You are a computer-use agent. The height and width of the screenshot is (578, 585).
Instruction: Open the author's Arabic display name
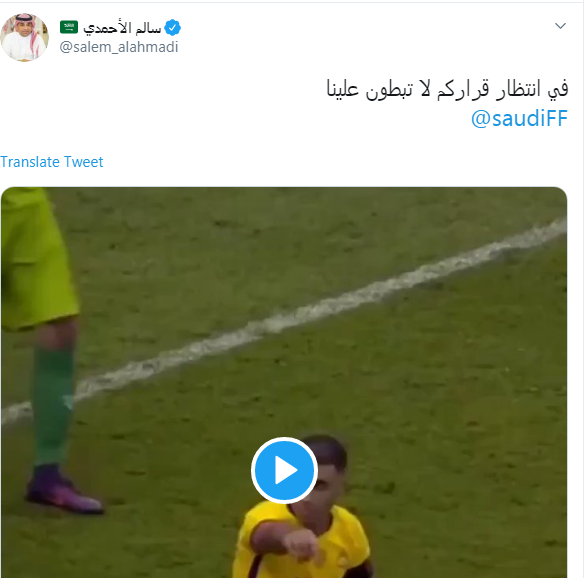click(122, 28)
